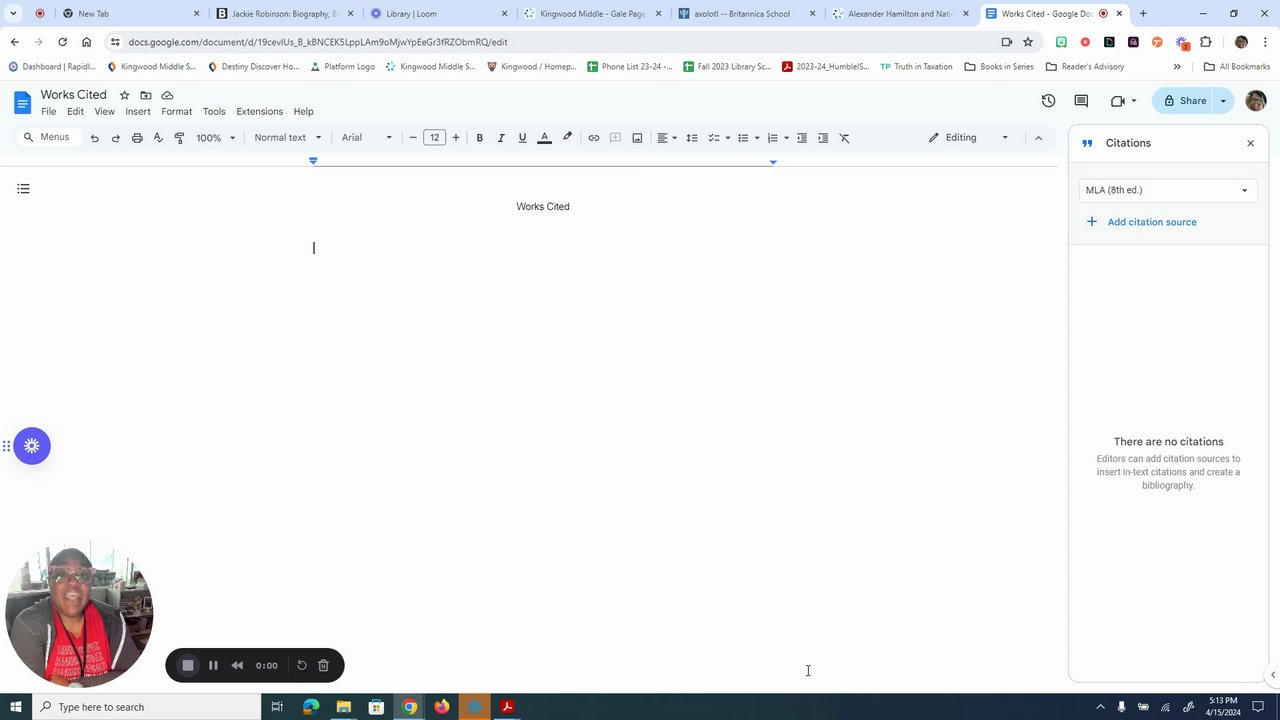Open the Tools menu
This screenshot has height=720, width=1280.
(x=214, y=112)
